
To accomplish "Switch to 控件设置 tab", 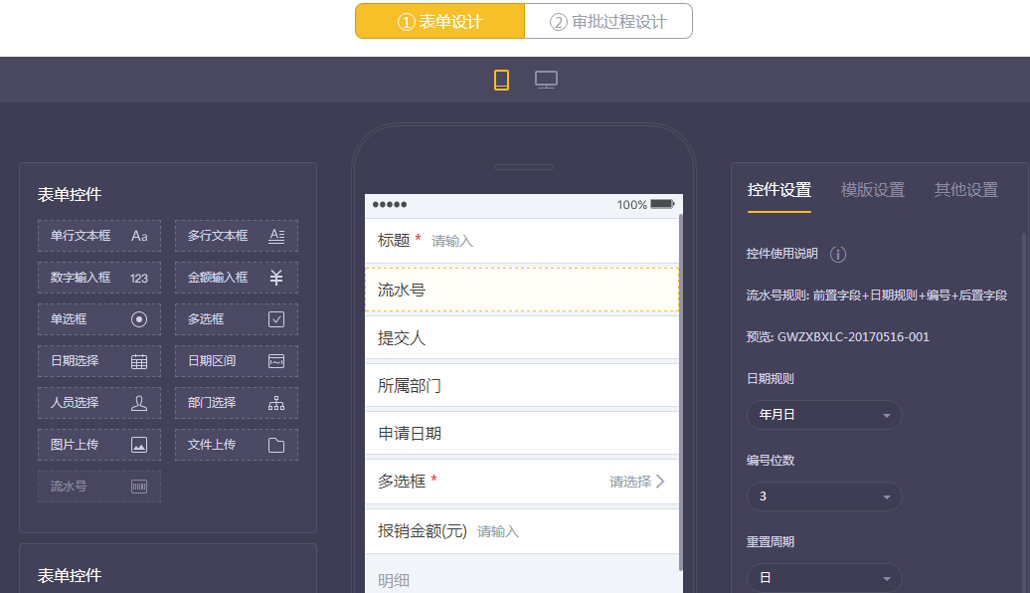I will pos(779,190).
